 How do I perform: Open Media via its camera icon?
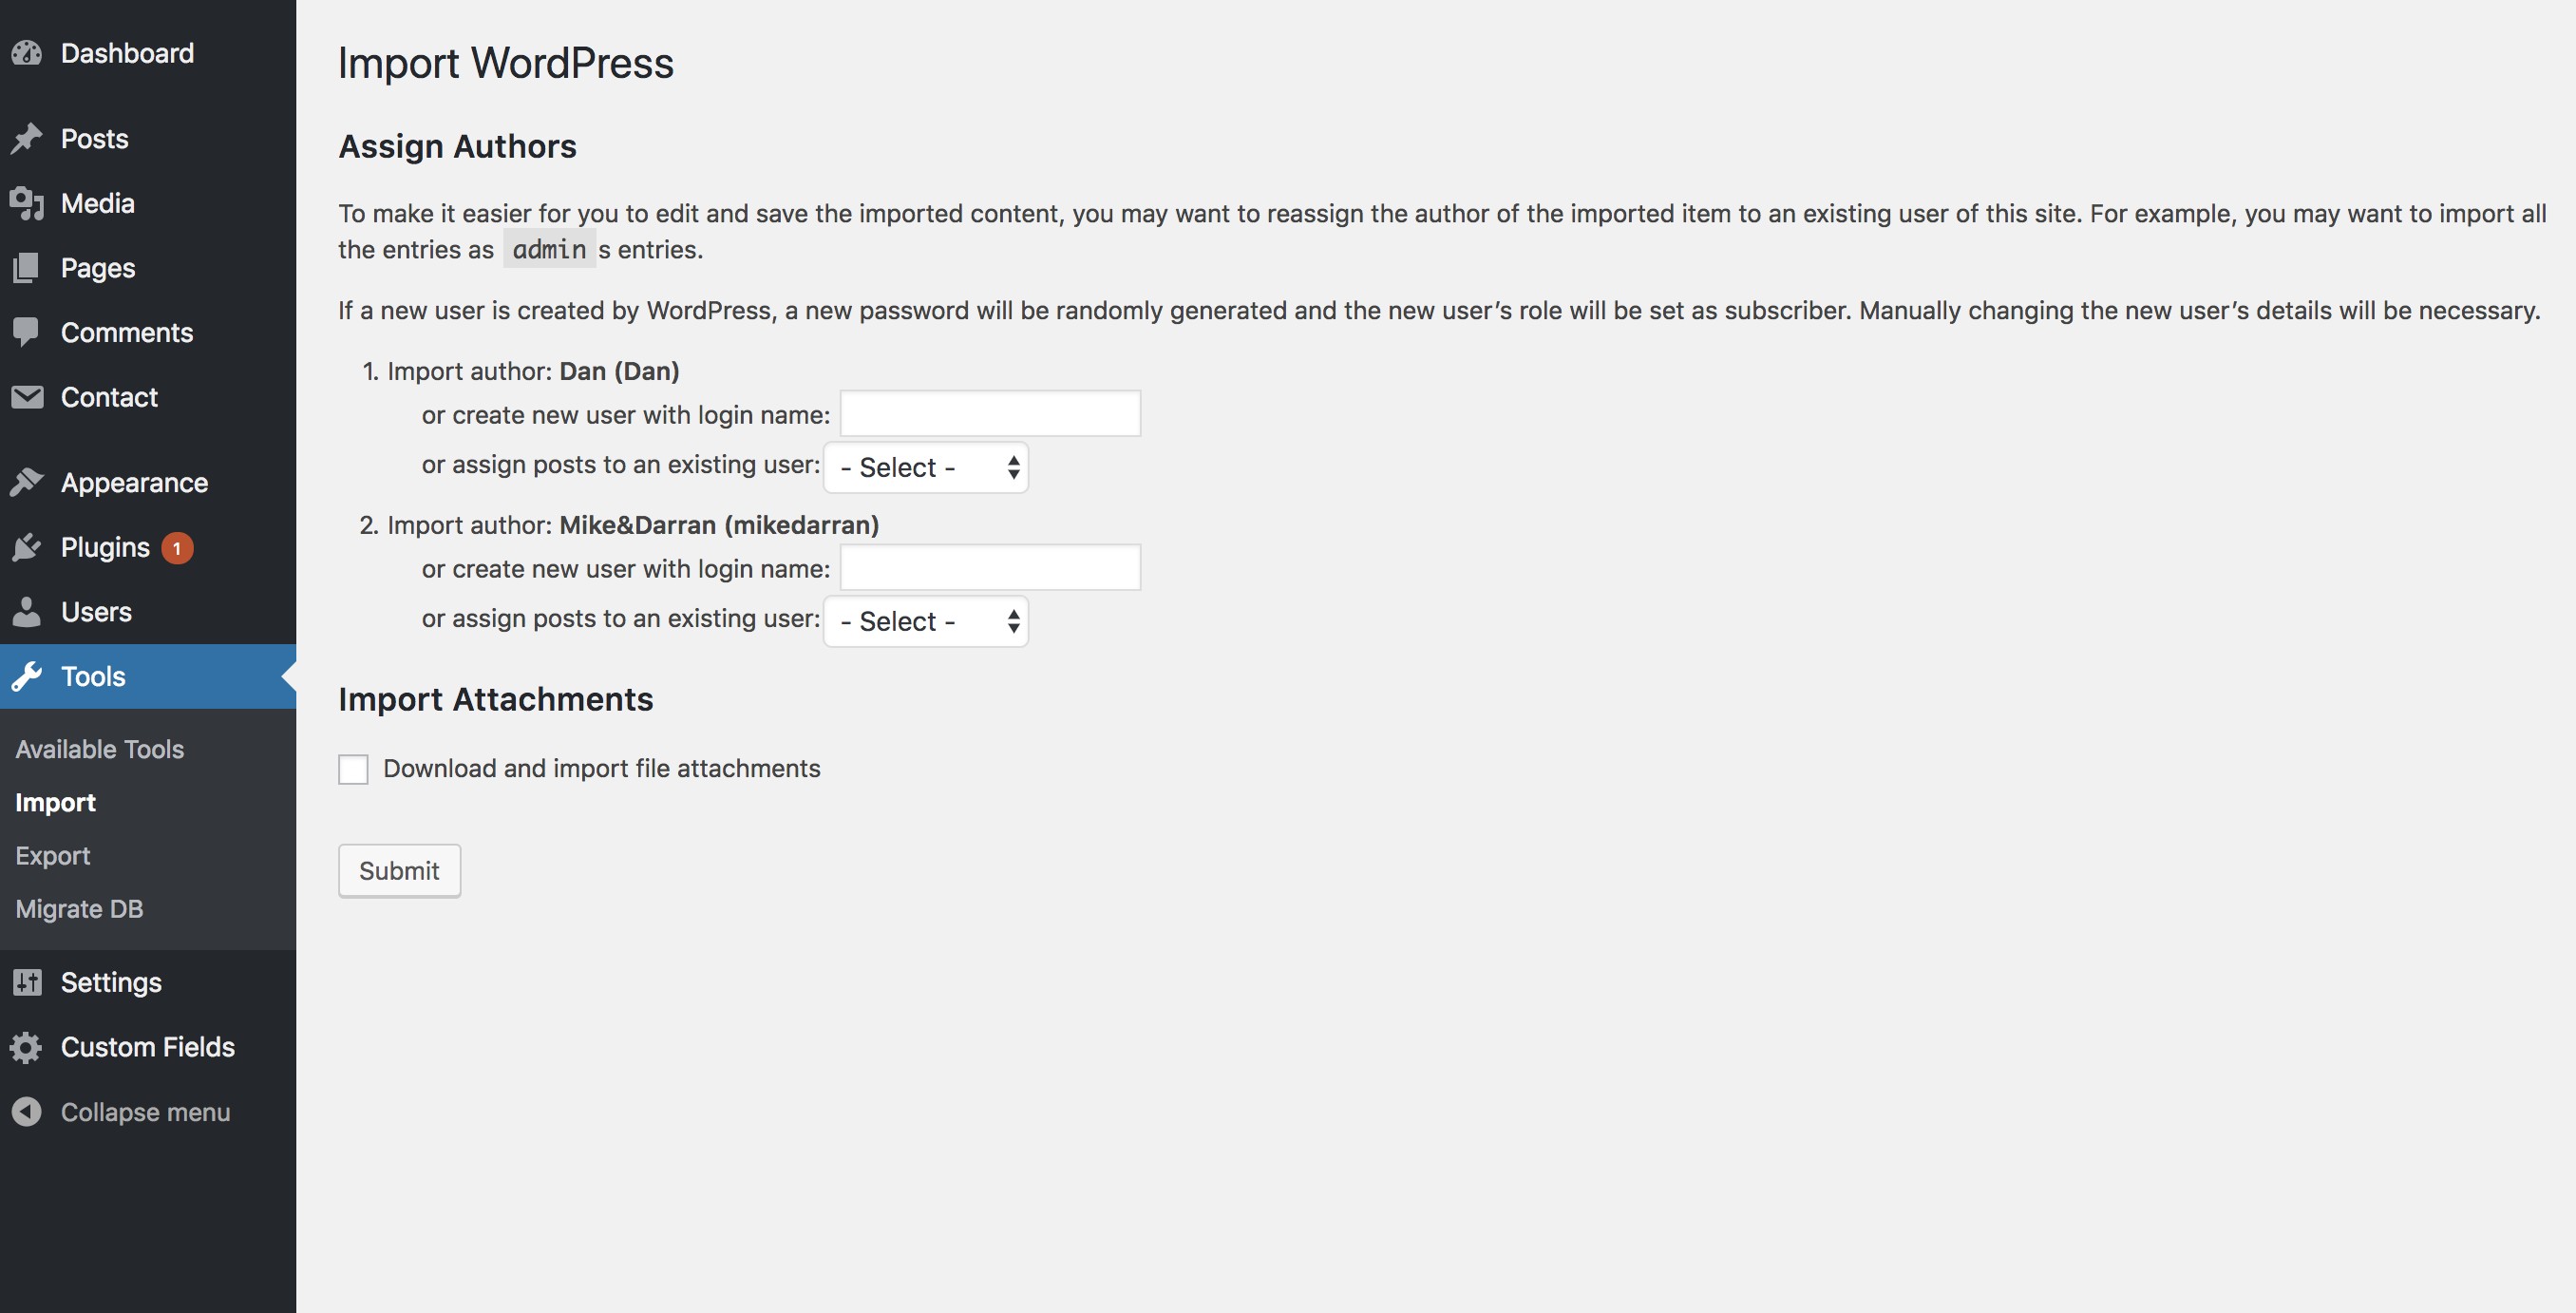click(x=27, y=203)
